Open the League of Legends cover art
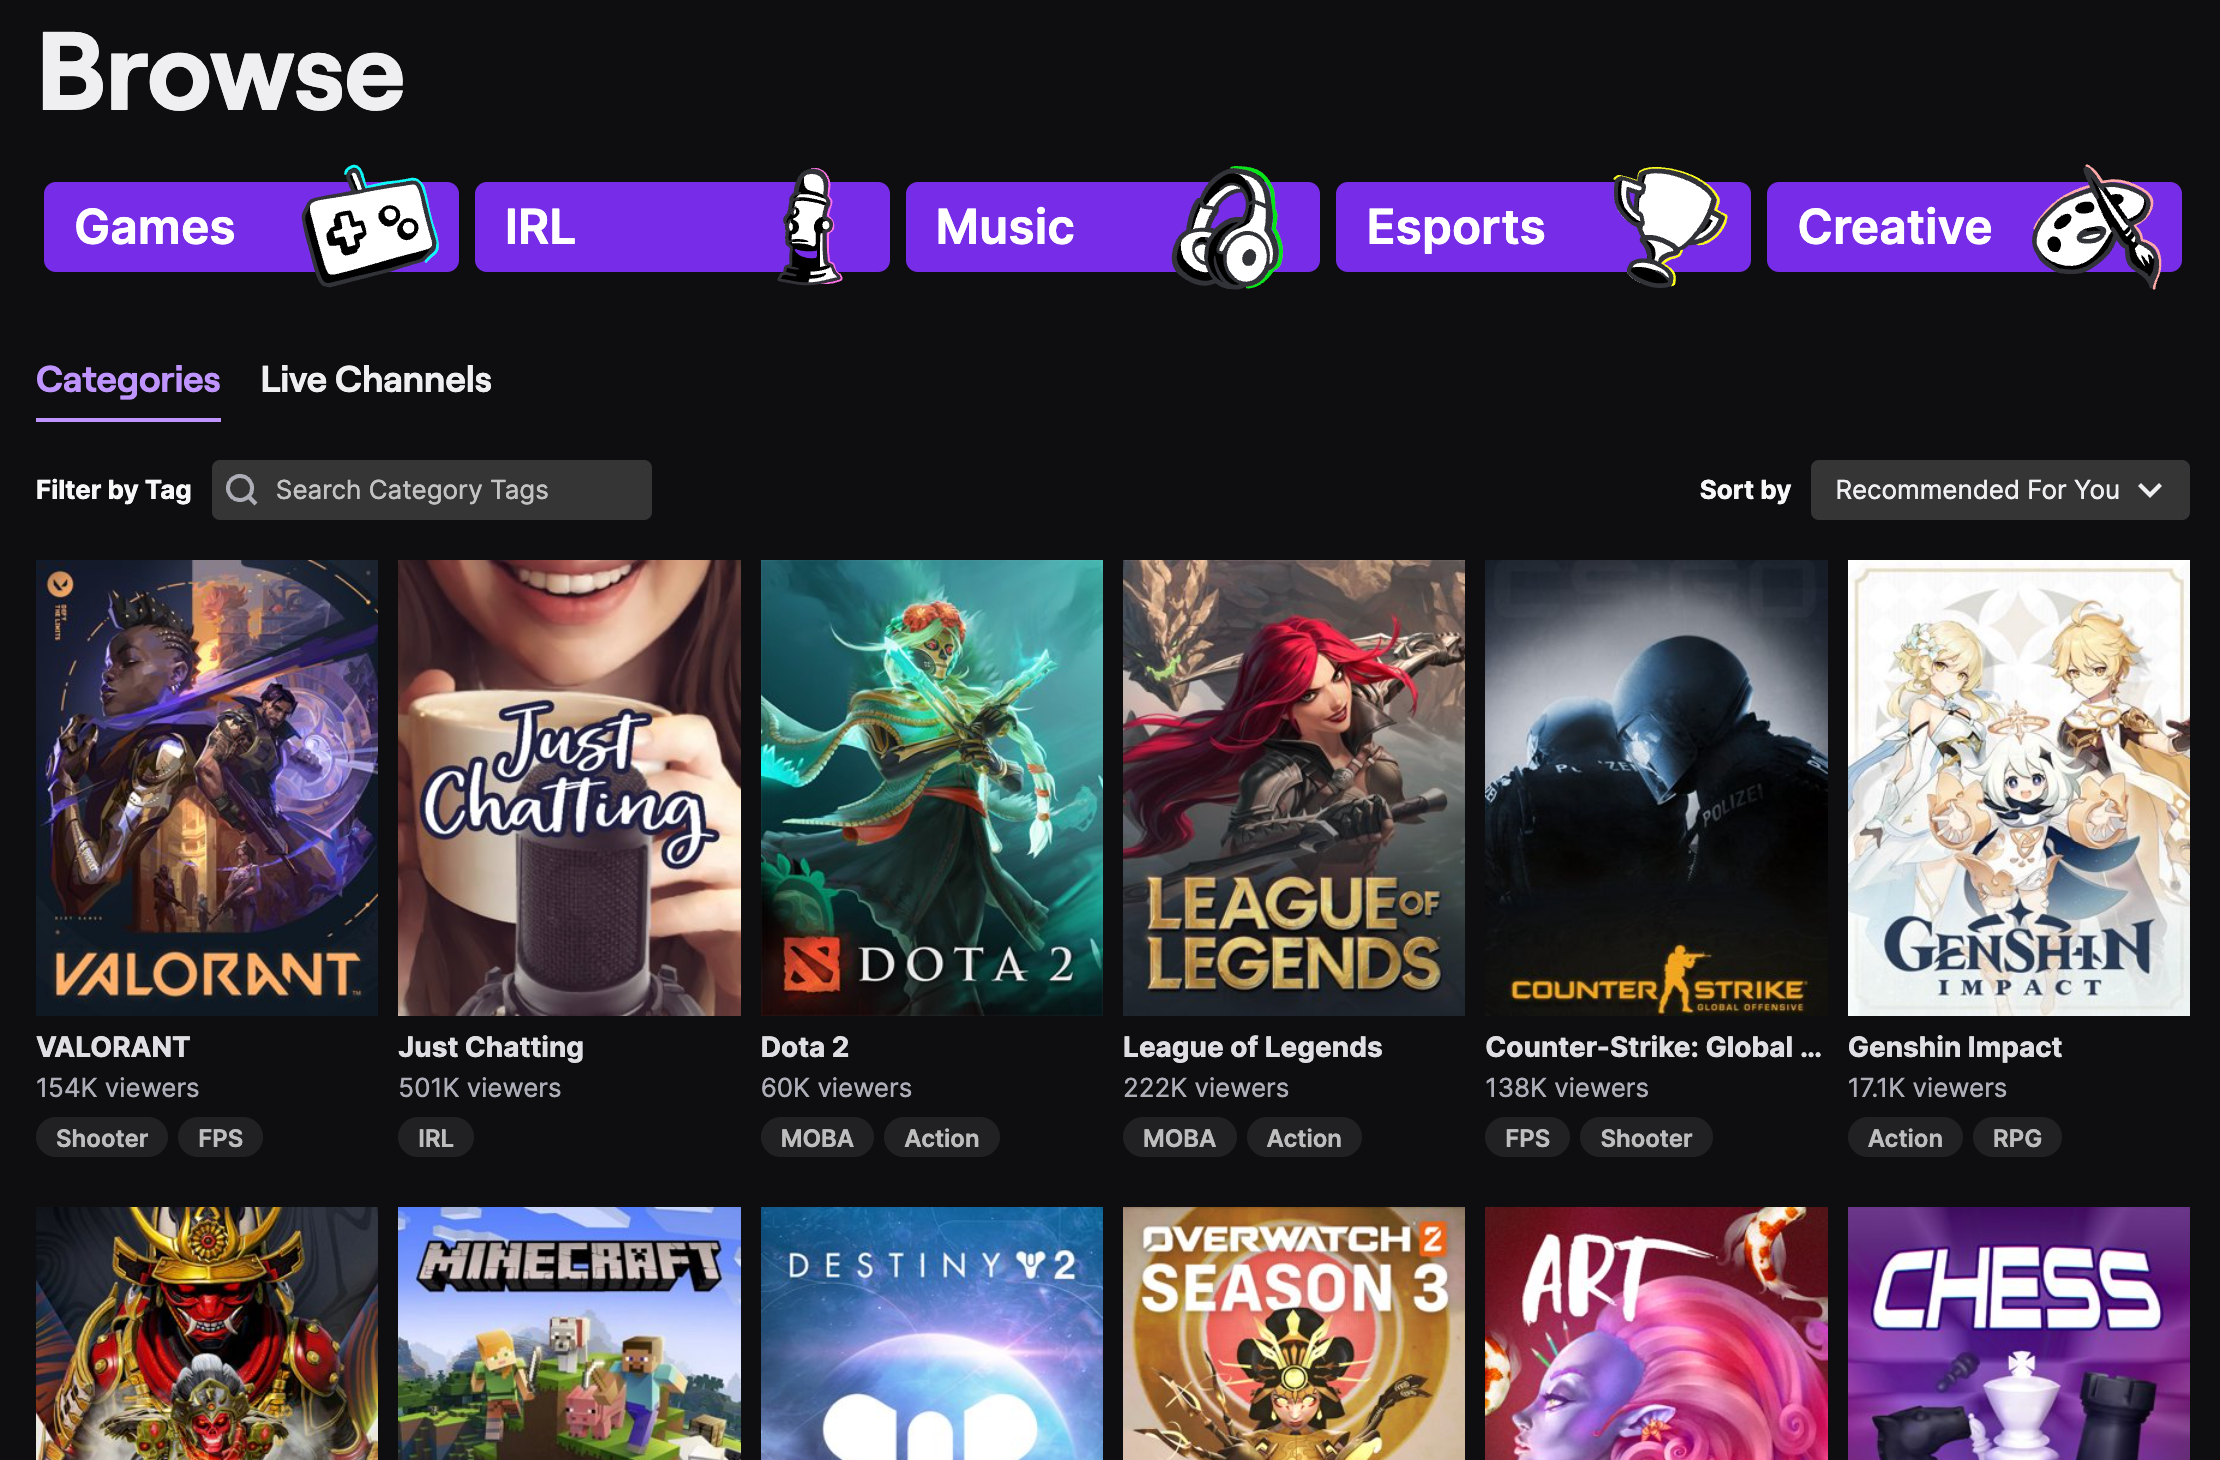2220x1460 pixels. click(x=1294, y=788)
